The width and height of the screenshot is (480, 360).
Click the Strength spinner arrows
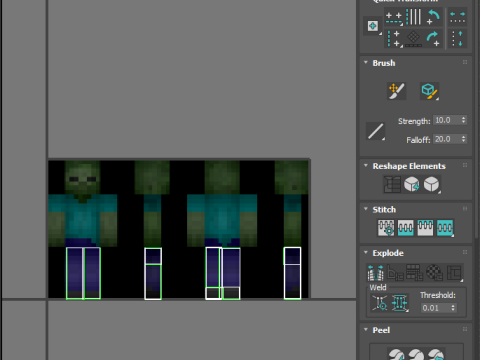coord(464,120)
